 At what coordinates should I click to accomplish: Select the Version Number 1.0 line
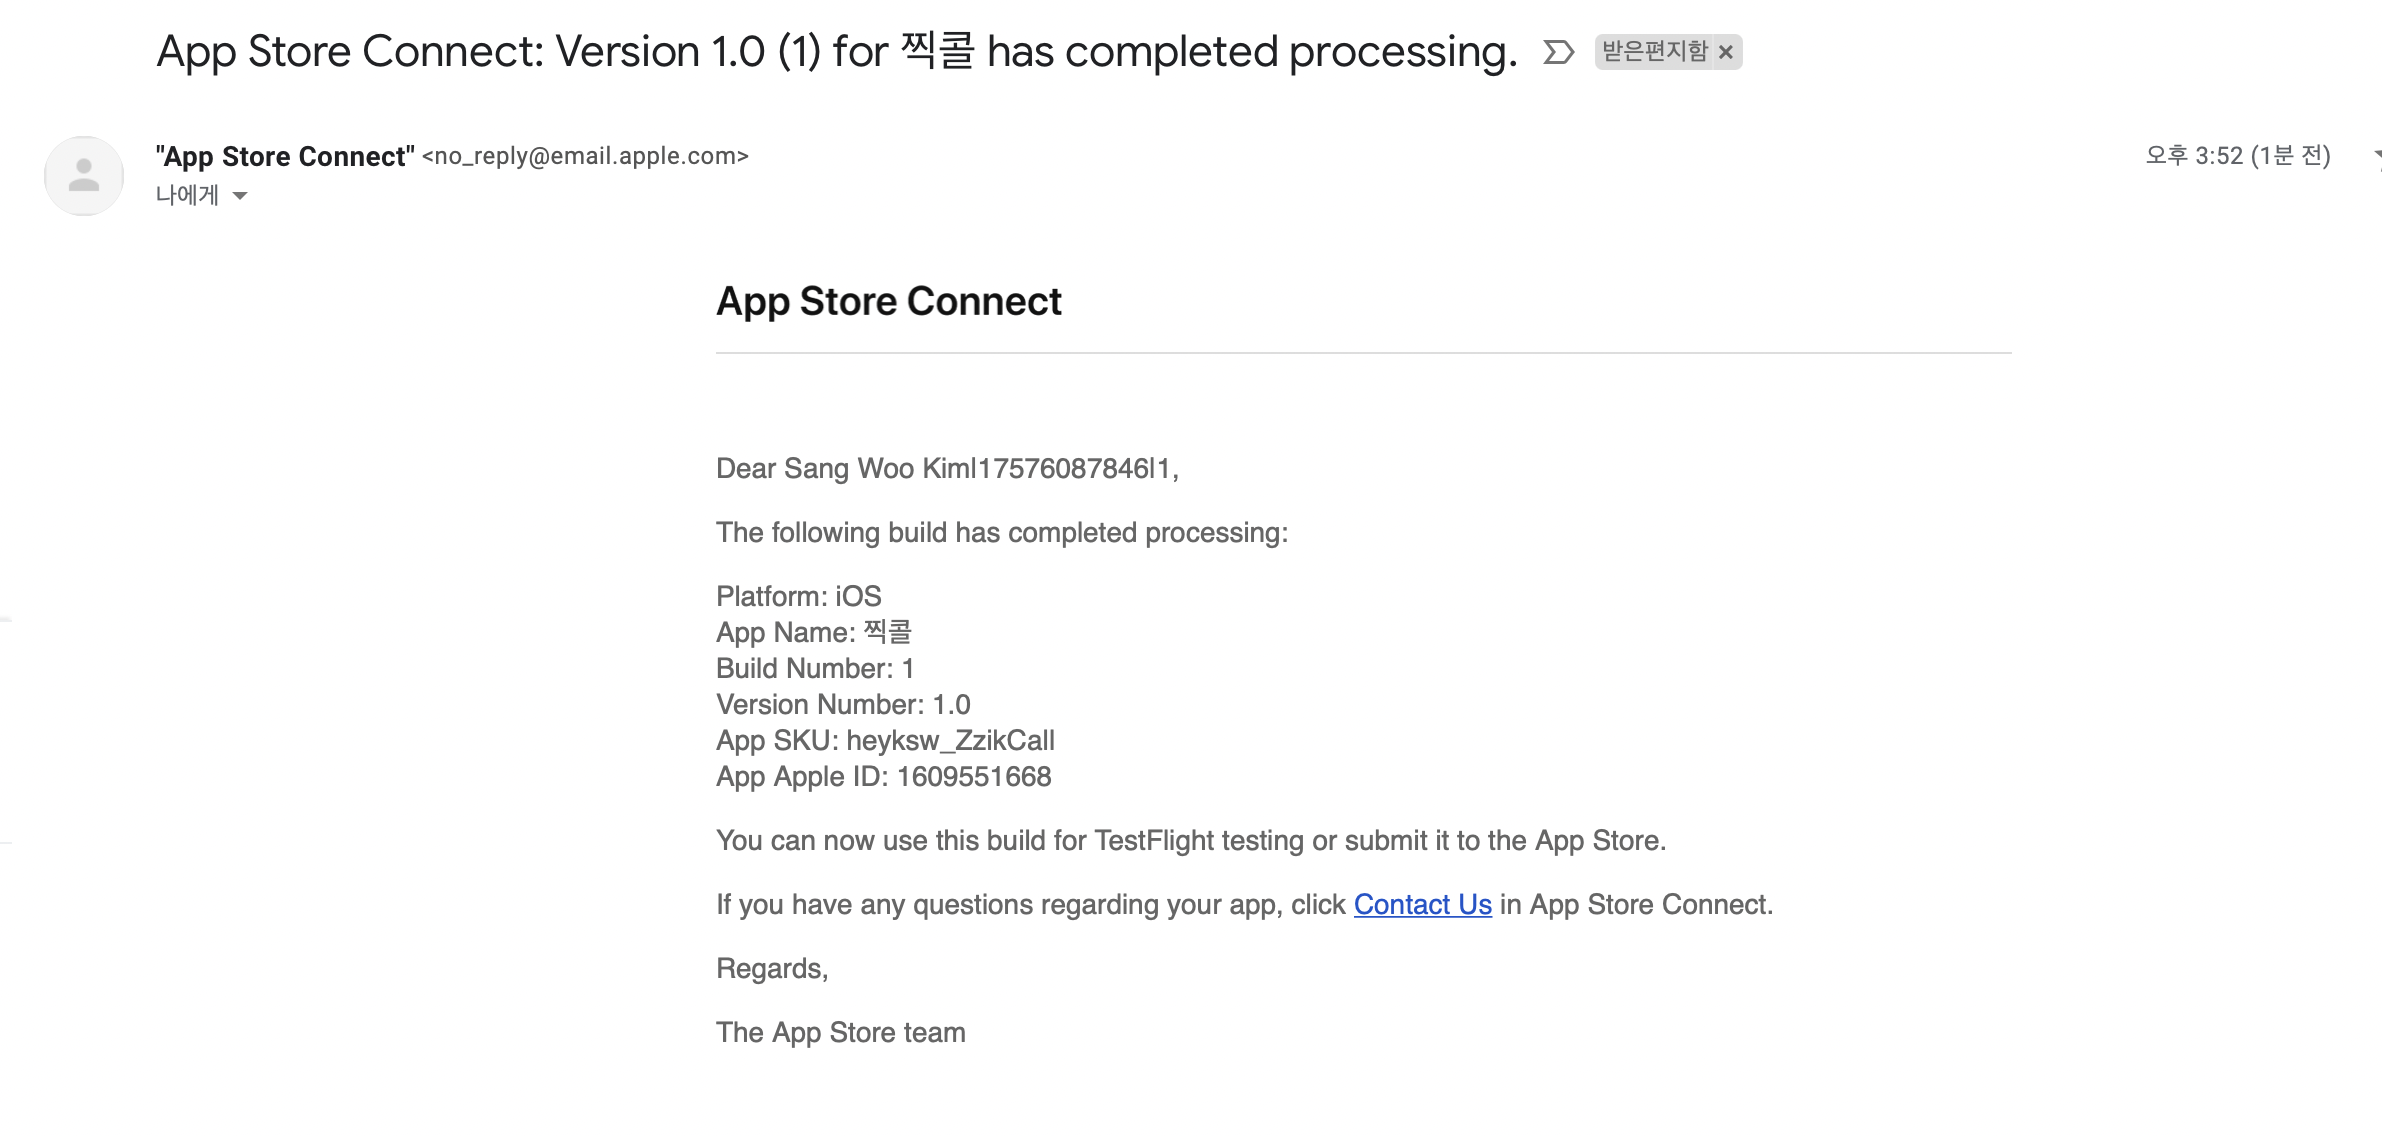click(x=843, y=704)
